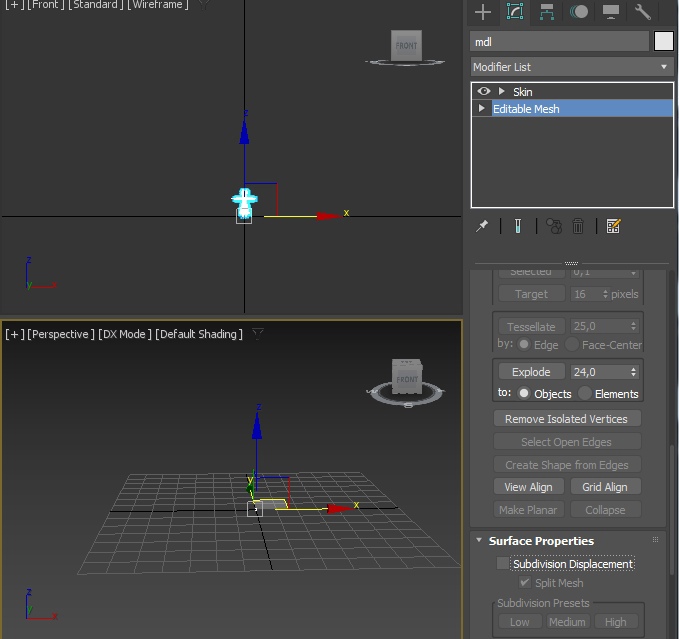Toggle Show End Result icon
The width and height of the screenshot is (679, 639).
click(x=518, y=226)
